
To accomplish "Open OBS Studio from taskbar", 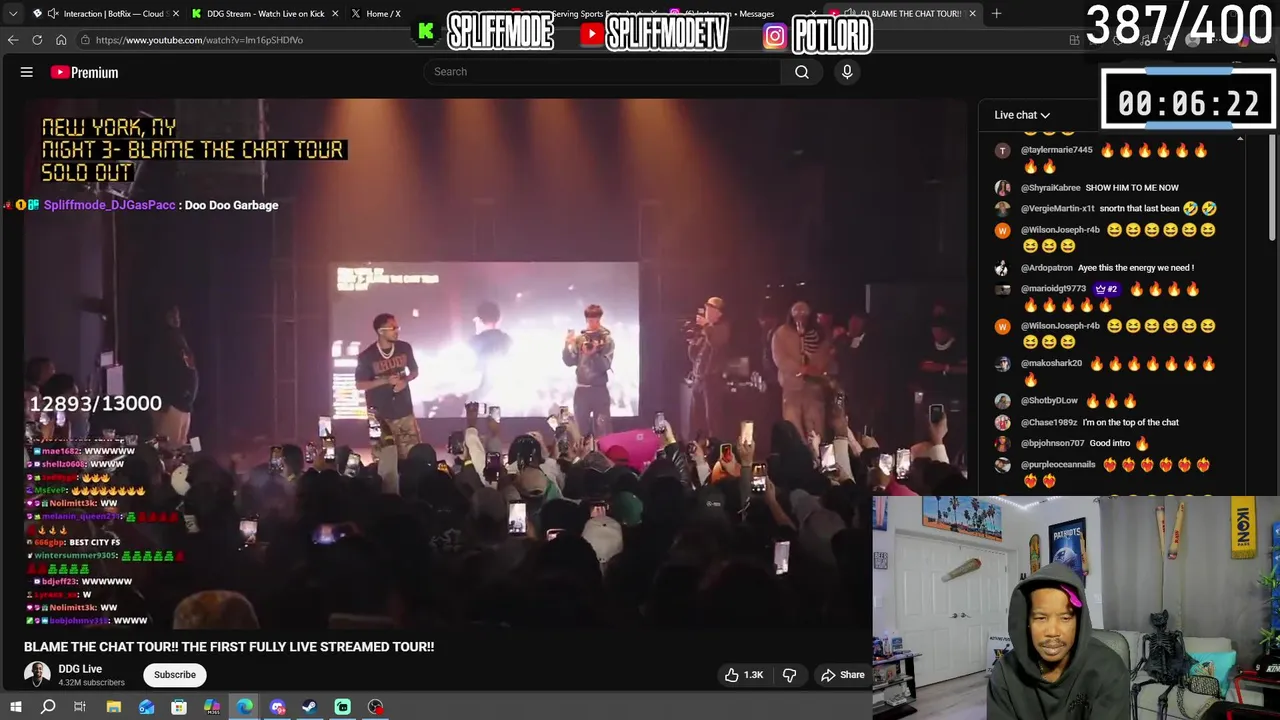I will pyautogui.click(x=376, y=707).
